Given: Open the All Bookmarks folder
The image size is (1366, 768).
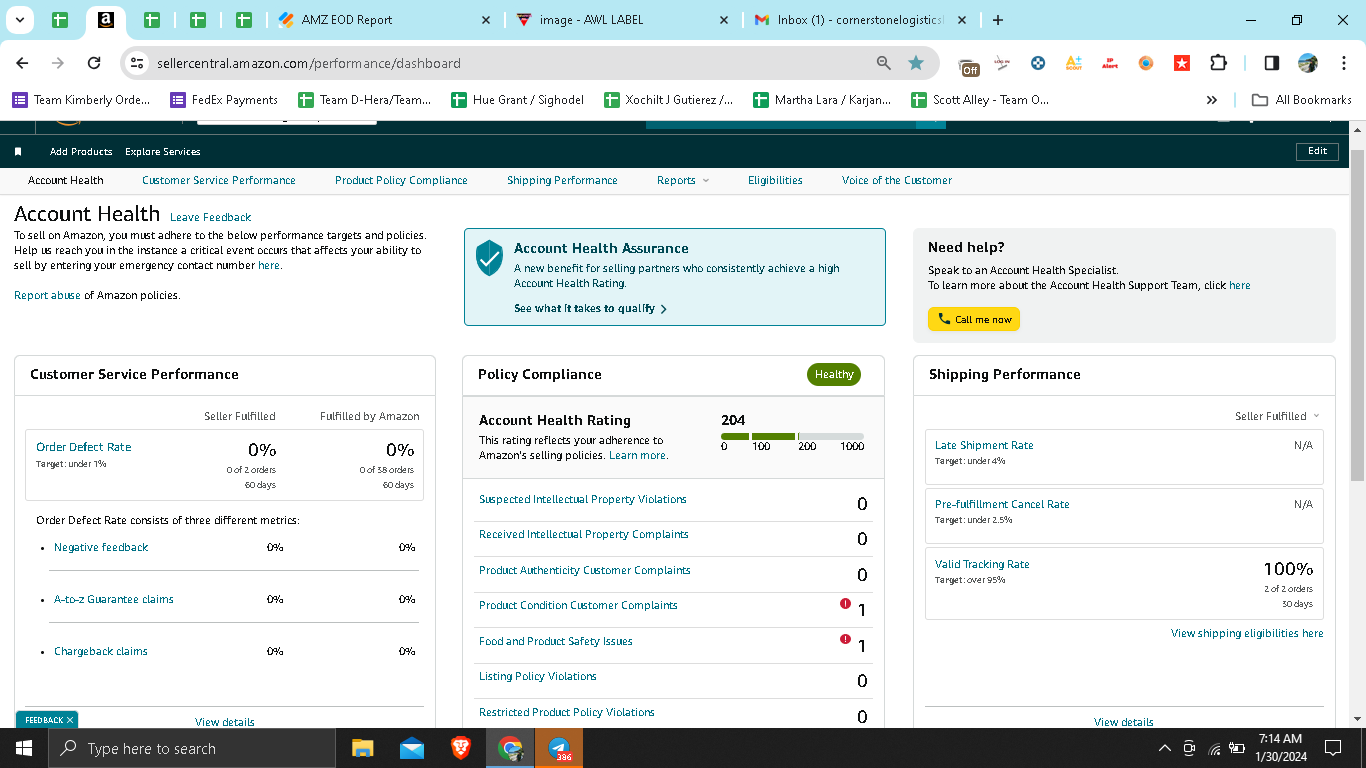Looking at the screenshot, I should 1302,100.
